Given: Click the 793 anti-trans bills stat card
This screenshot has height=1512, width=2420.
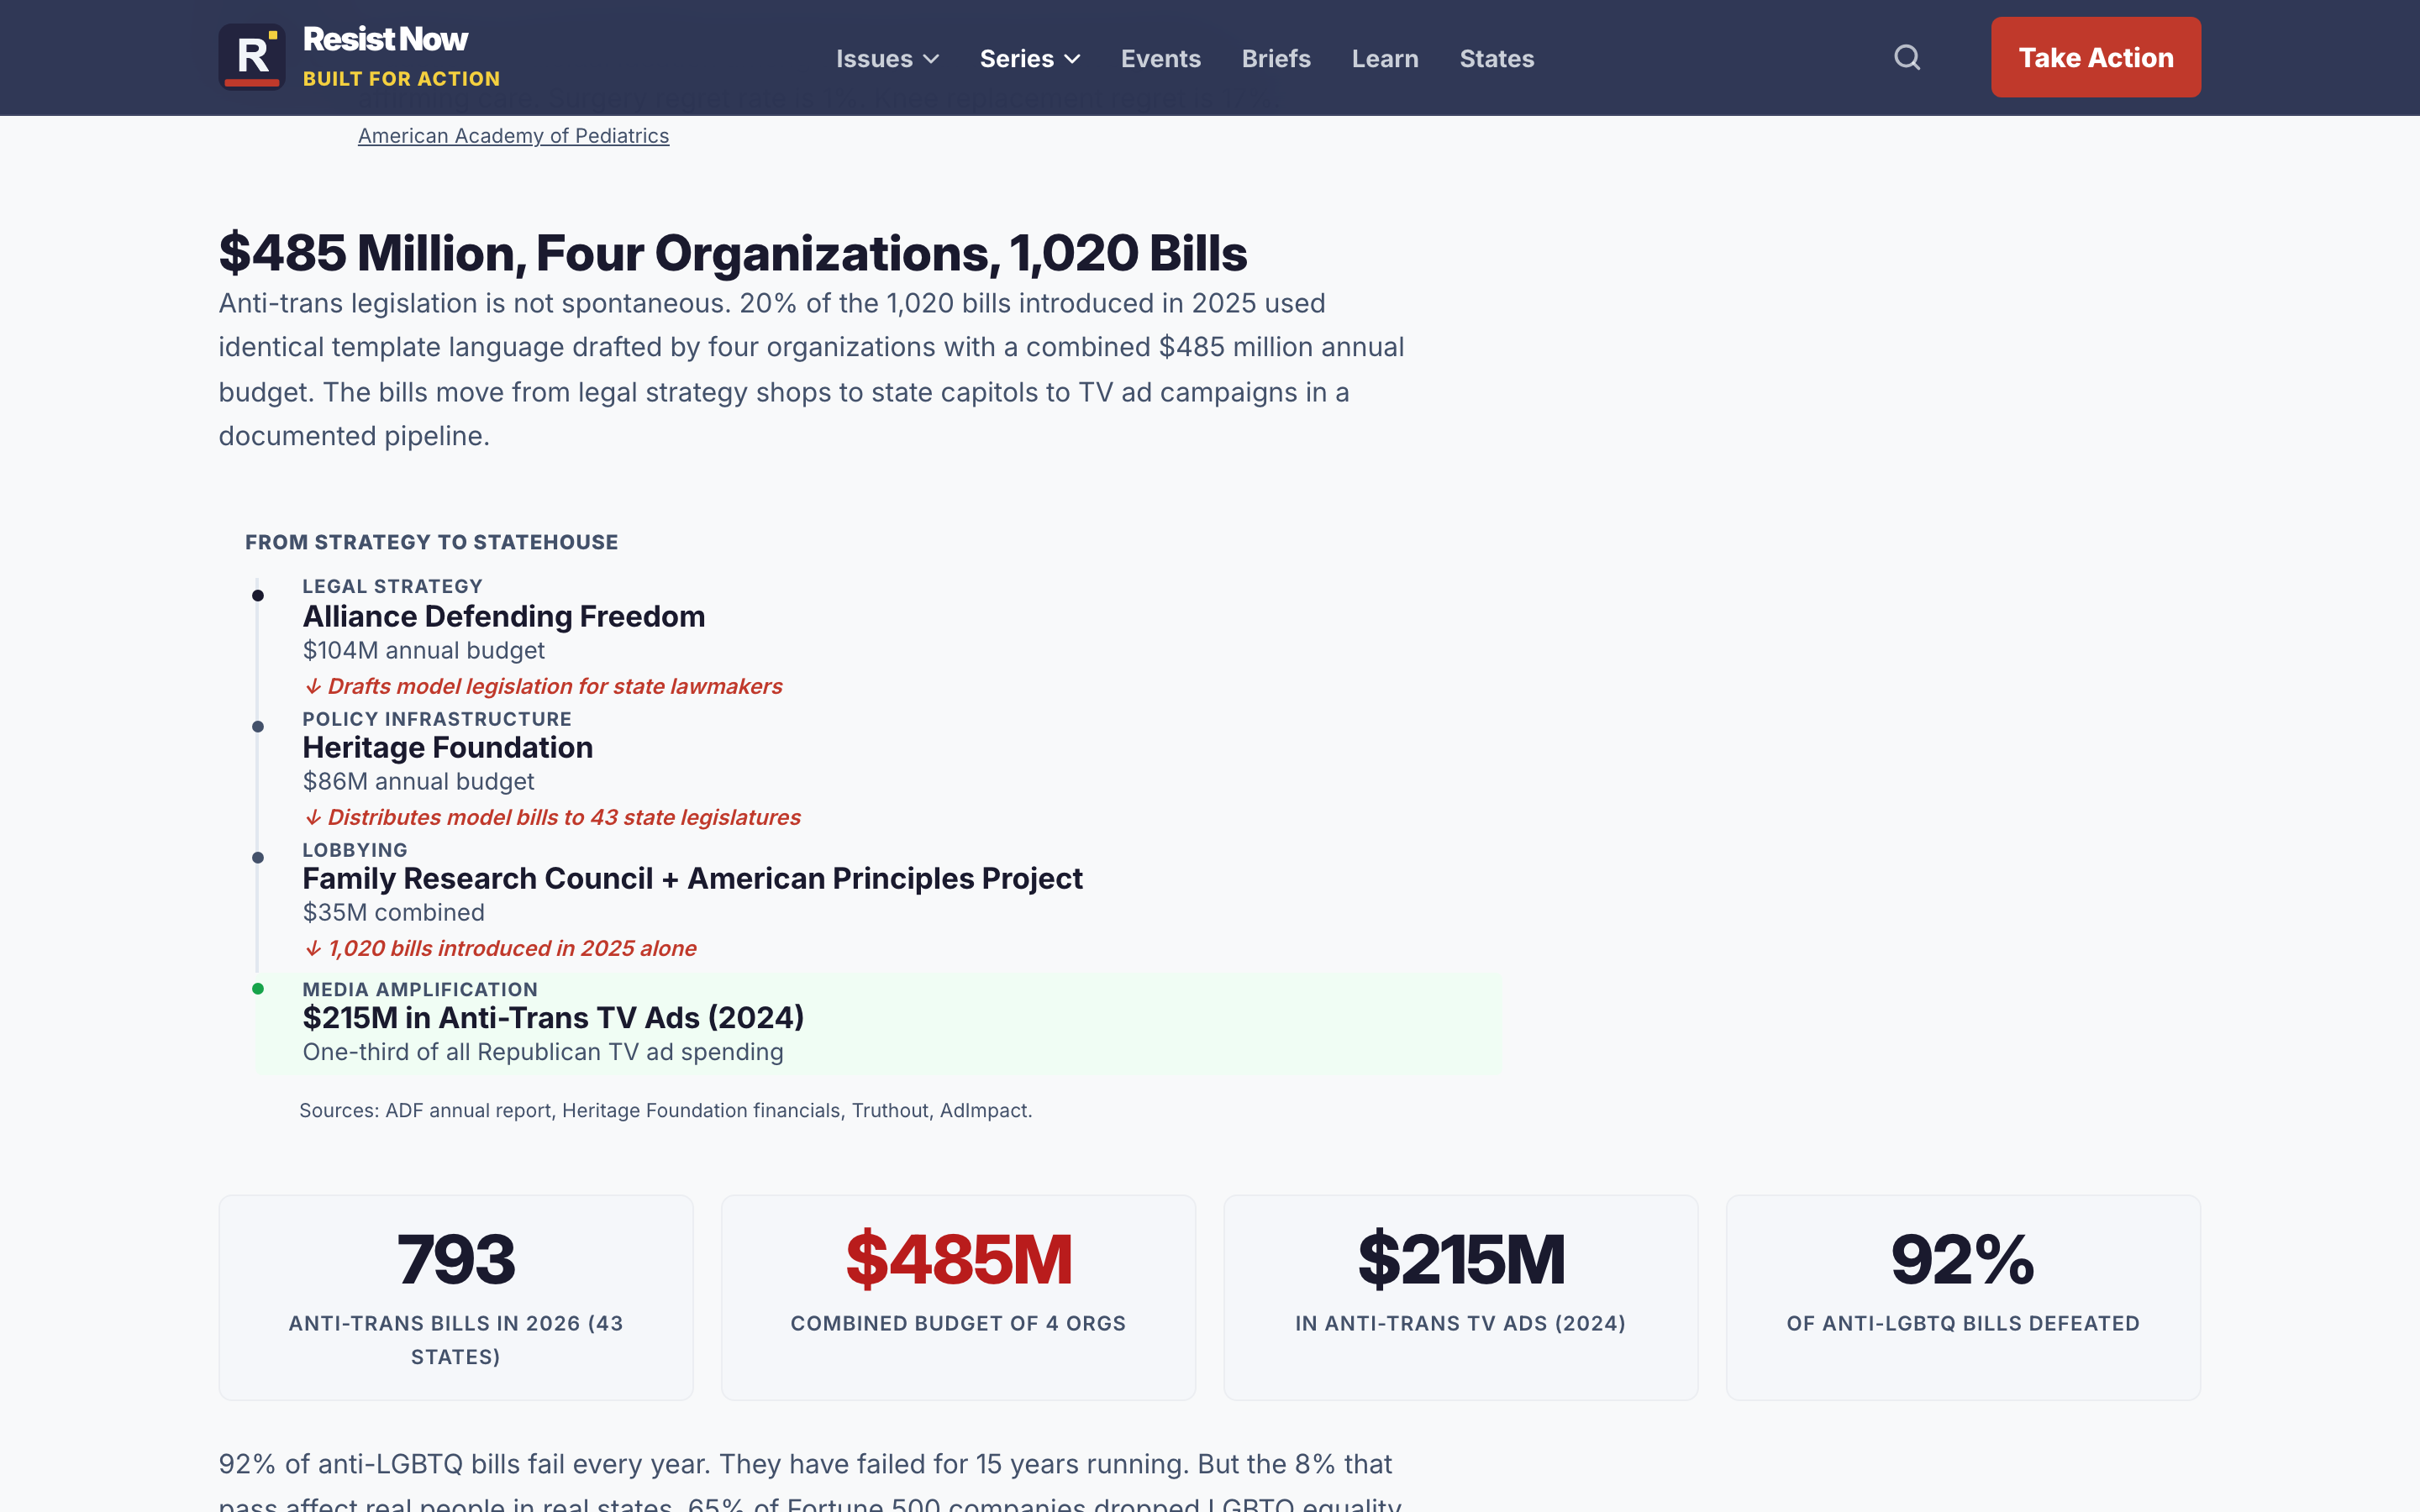Looking at the screenshot, I should pos(456,1298).
